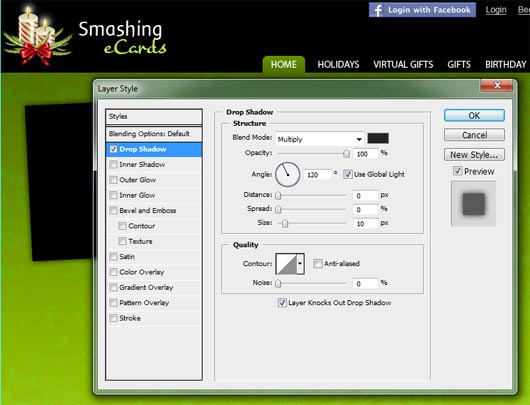Enable the Color Overlay checkbox

pos(114,272)
